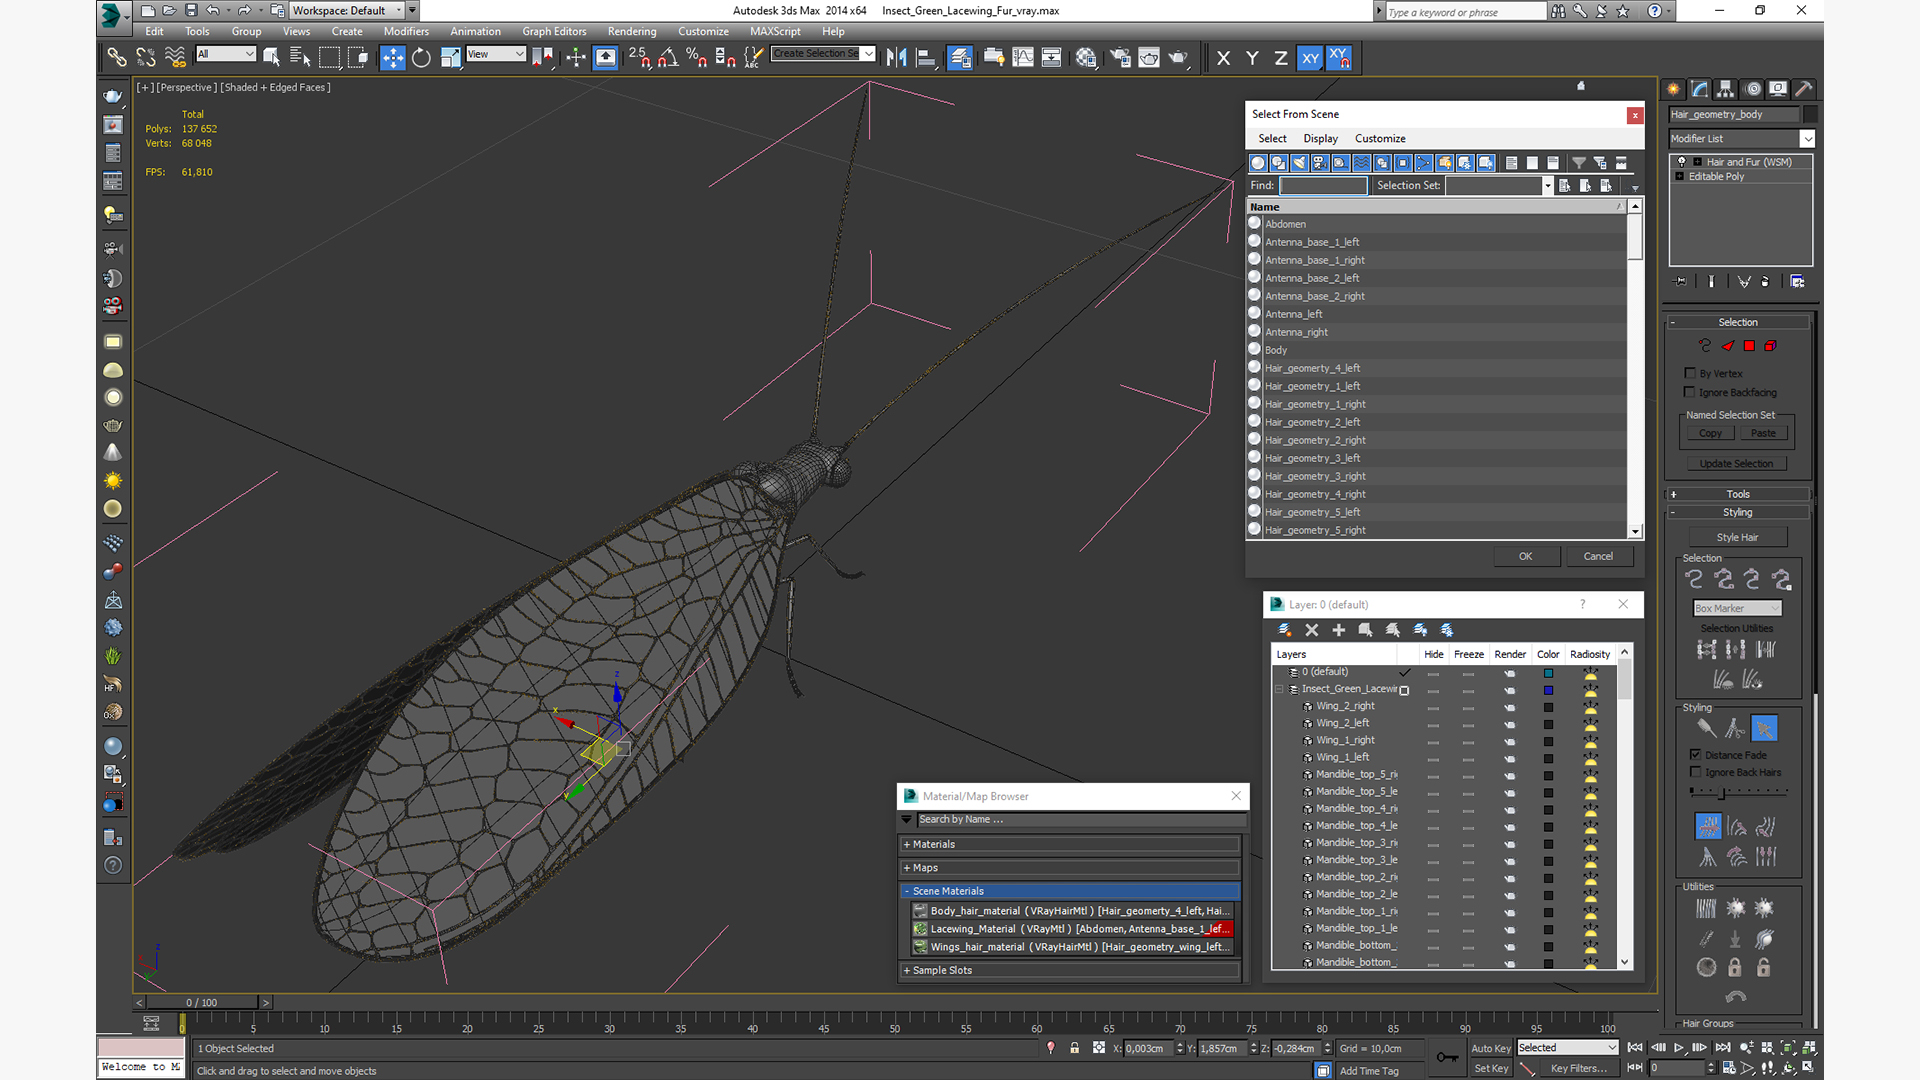Viewport: 1920px width, 1080px height.
Task: Open the reference coordinate View dropdown
Action: tap(496, 54)
